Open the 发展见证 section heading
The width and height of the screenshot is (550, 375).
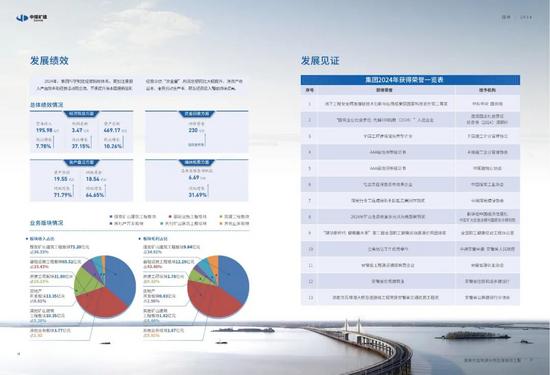click(320, 60)
